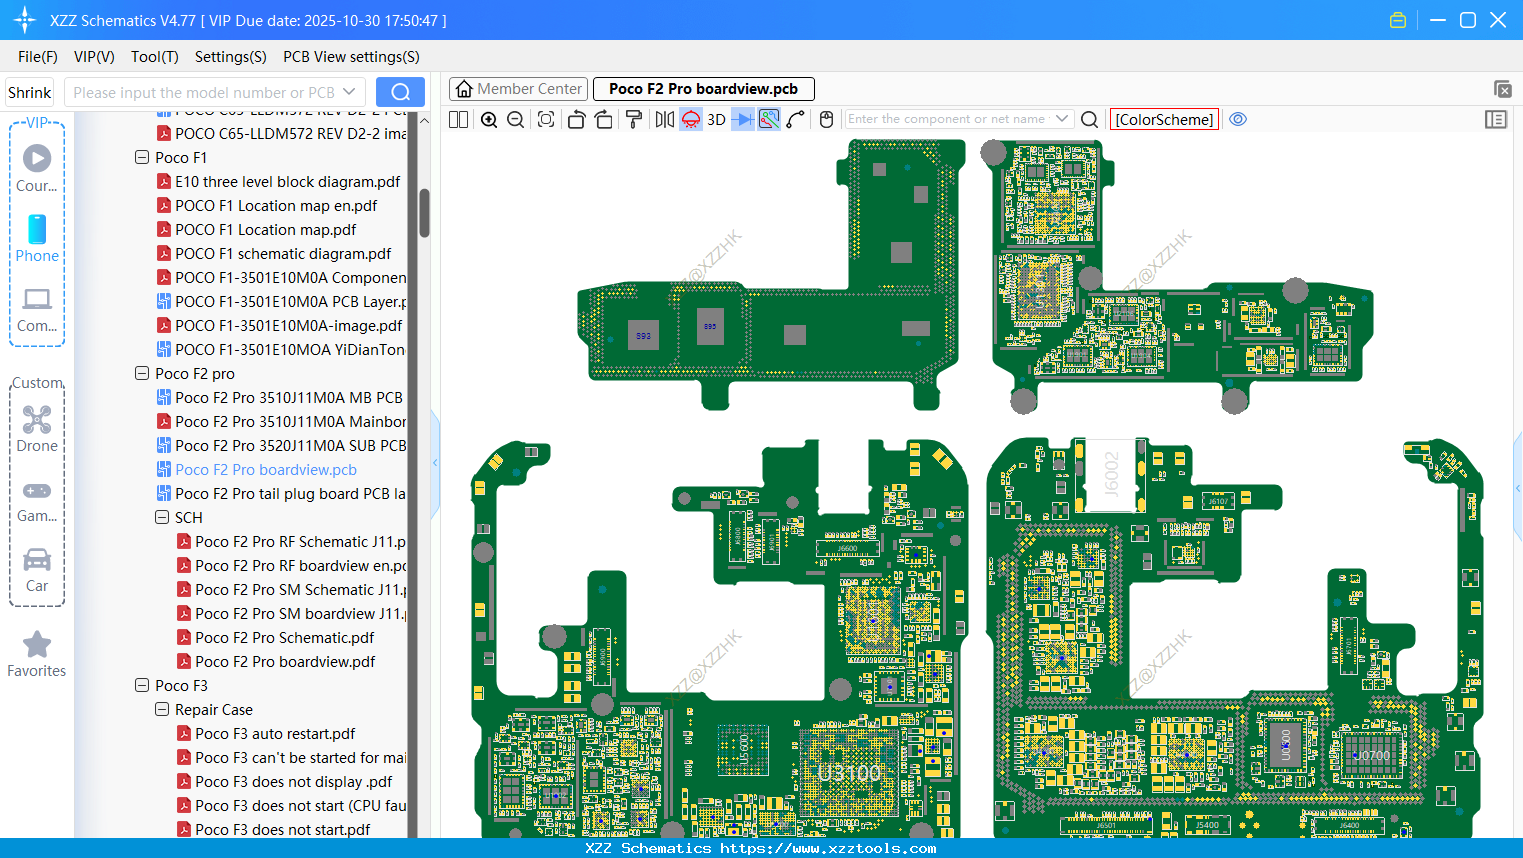Click the mouse settings icon
The image size is (1523, 858).
[x=826, y=120]
